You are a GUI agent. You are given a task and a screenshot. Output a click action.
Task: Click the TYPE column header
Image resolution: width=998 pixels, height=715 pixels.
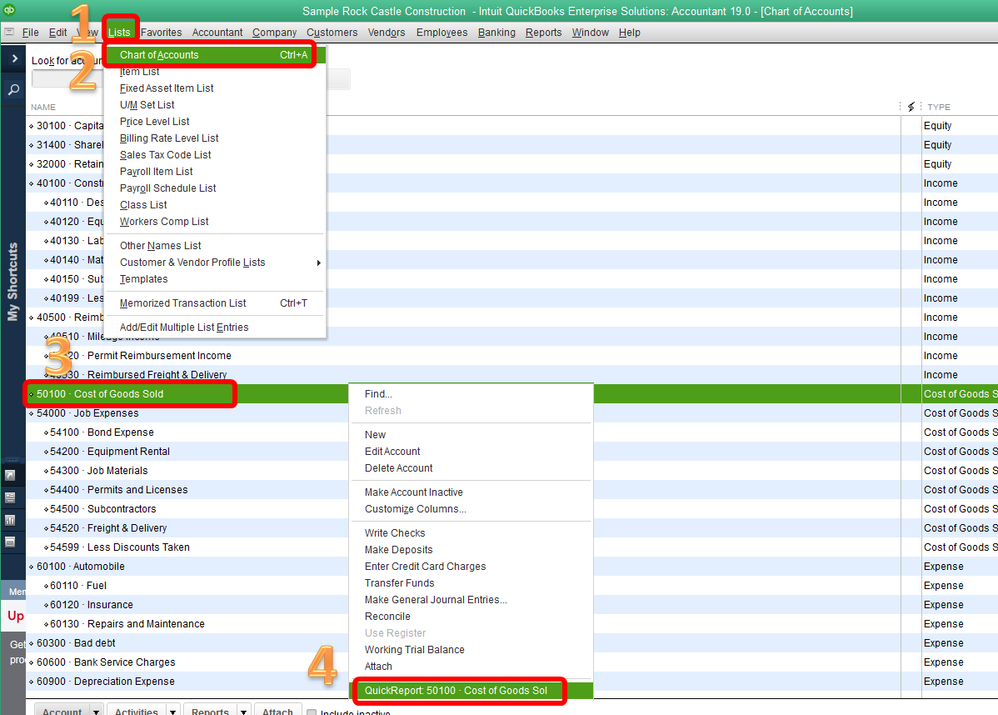tap(939, 107)
